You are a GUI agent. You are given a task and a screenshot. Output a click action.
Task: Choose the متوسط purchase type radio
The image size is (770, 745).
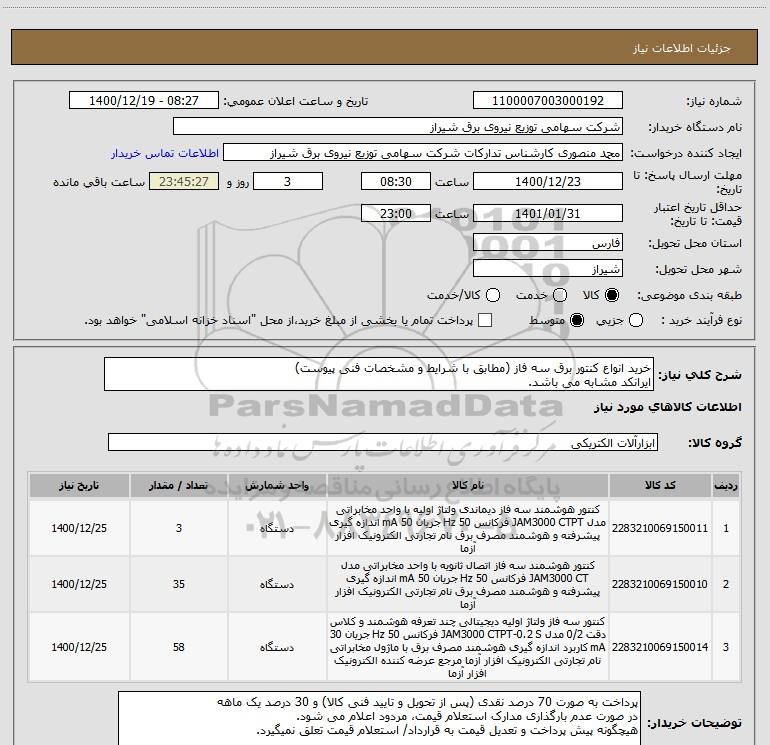tap(577, 321)
